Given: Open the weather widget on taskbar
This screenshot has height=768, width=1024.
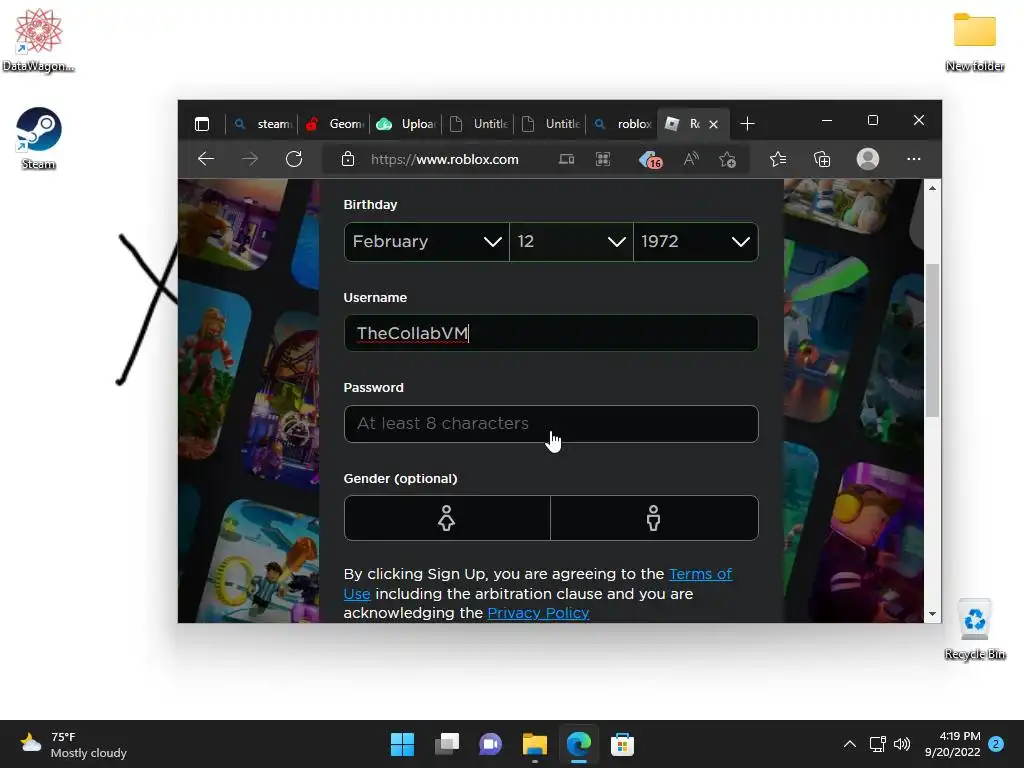Looking at the screenshot, I should click(x=73, y=744).
